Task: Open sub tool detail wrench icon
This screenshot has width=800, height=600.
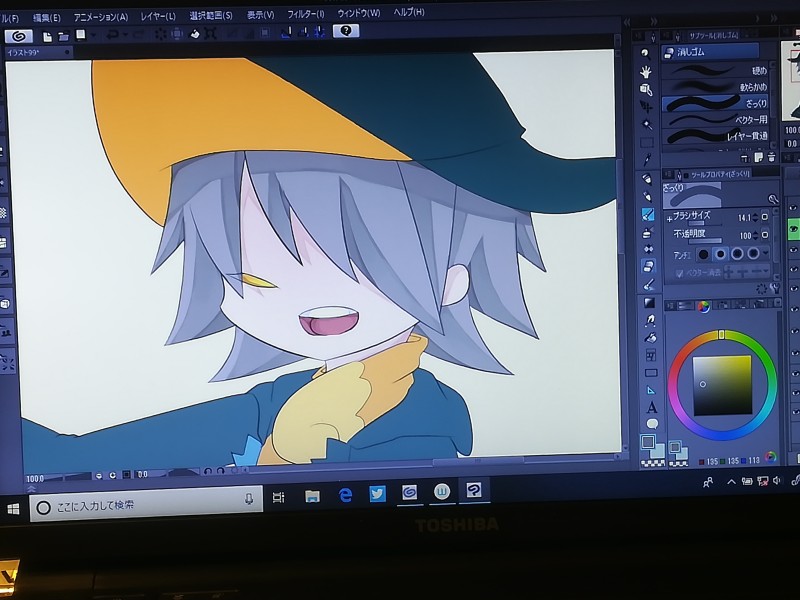Action: pyautogui.click(x=774, y=289)
